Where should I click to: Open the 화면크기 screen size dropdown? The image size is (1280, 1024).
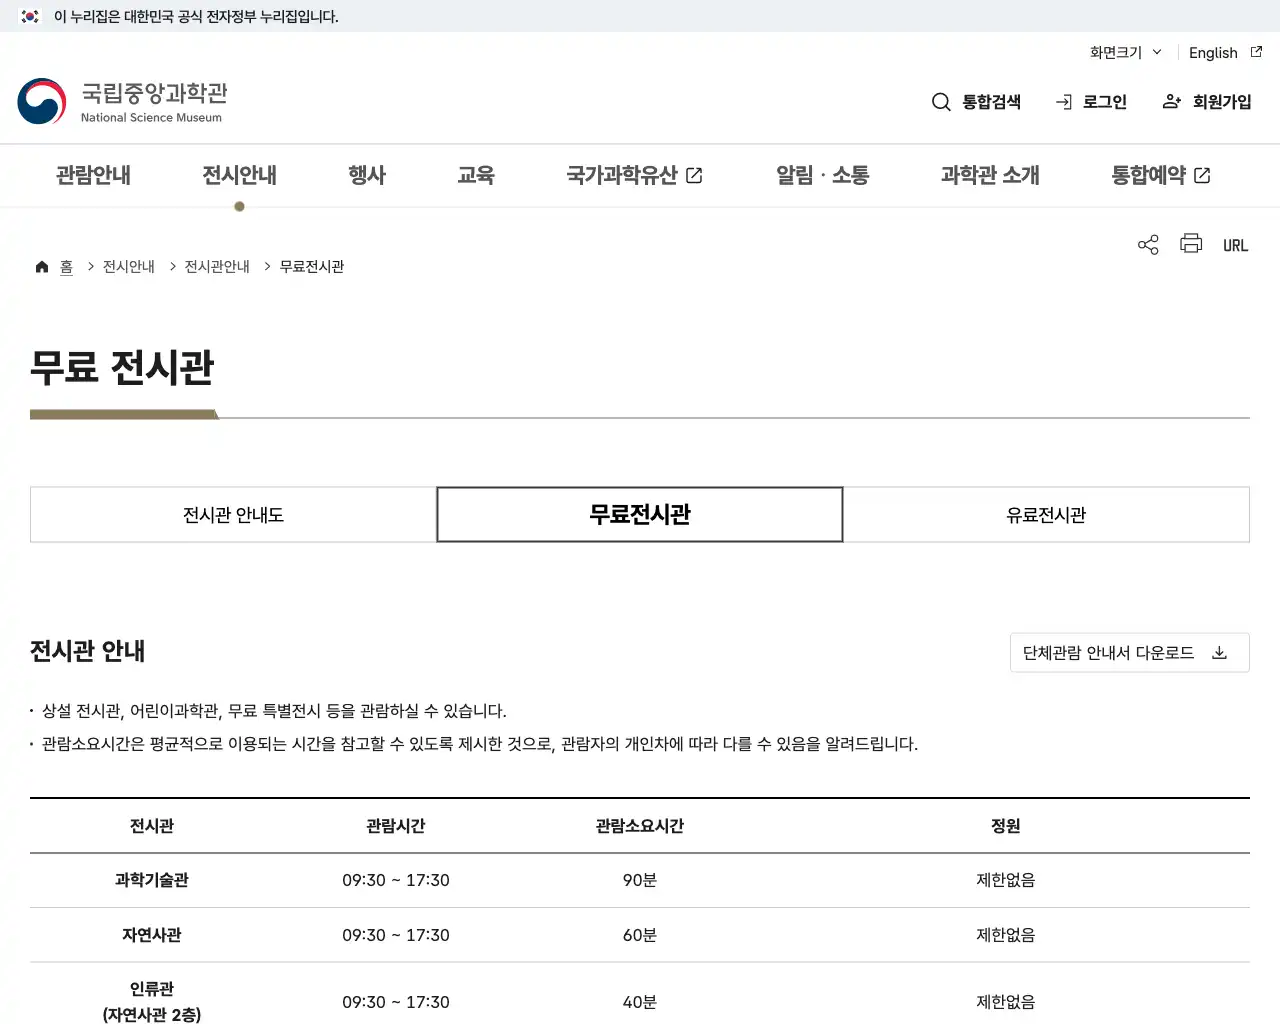[x=1123, y=53]
